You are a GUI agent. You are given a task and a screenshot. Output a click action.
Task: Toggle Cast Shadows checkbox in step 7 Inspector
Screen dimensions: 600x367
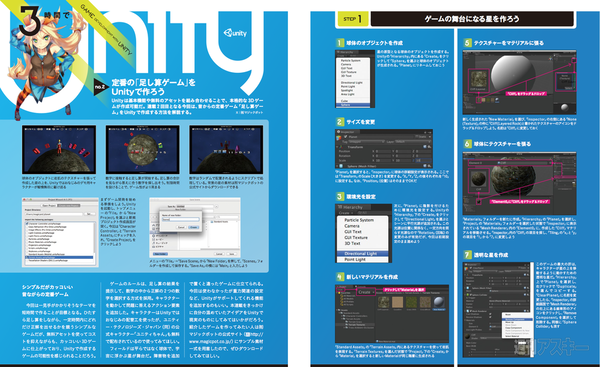pyautogui.click(x=490, y=314)
